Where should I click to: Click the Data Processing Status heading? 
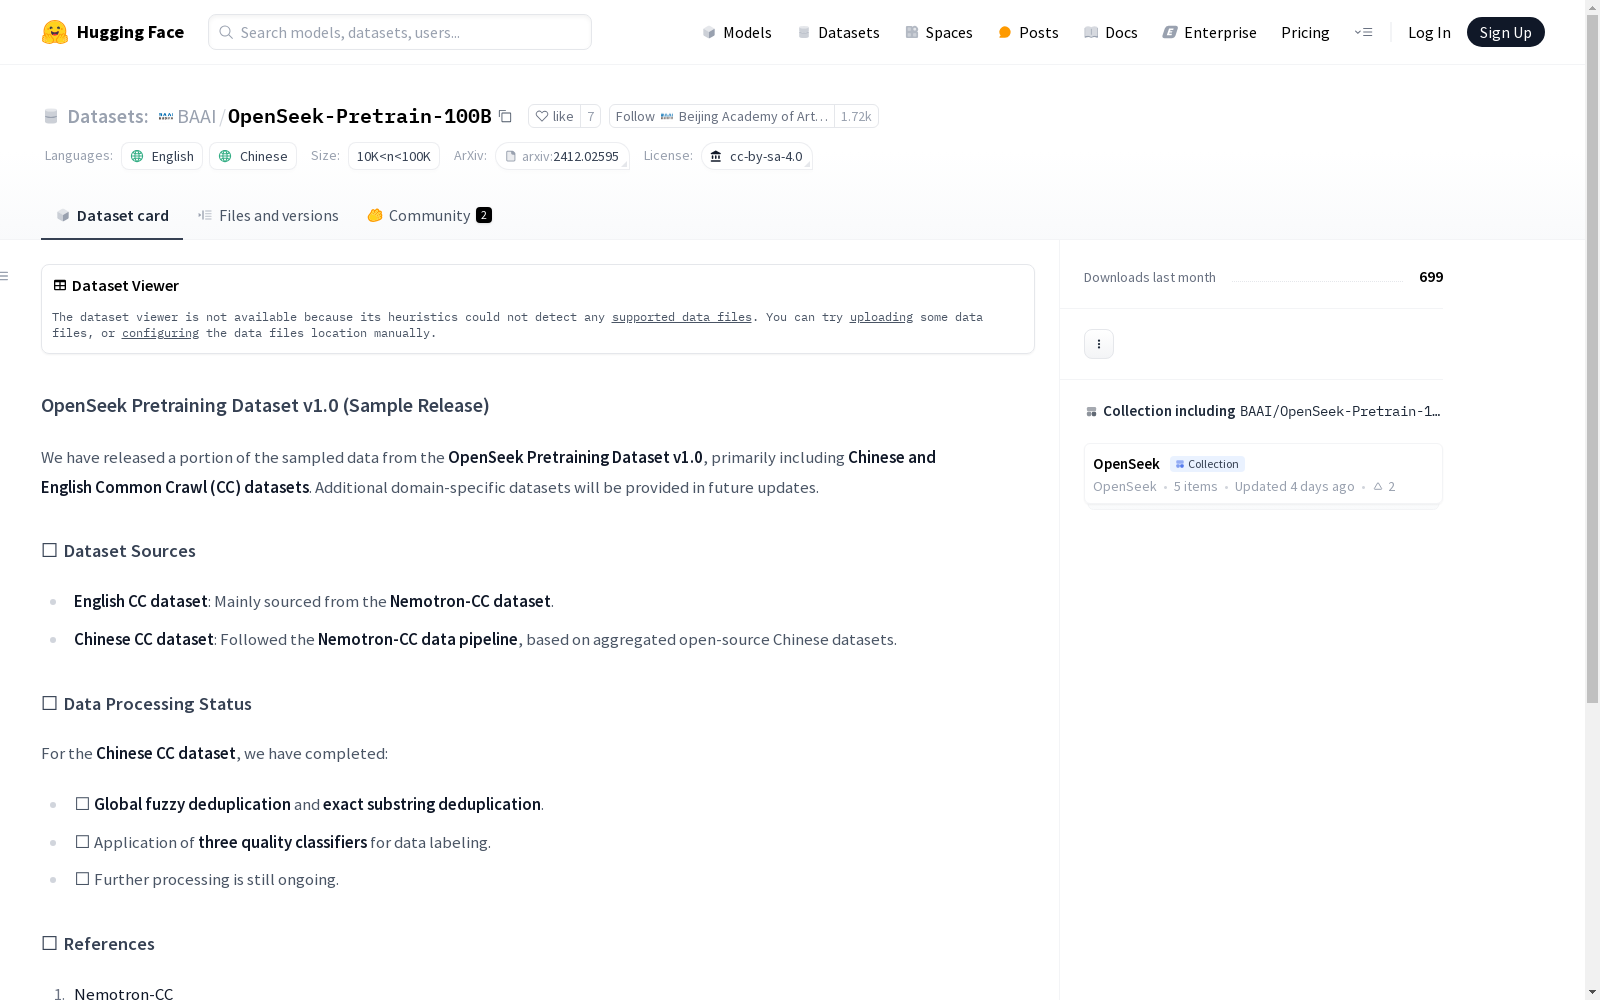pos(146,704)
